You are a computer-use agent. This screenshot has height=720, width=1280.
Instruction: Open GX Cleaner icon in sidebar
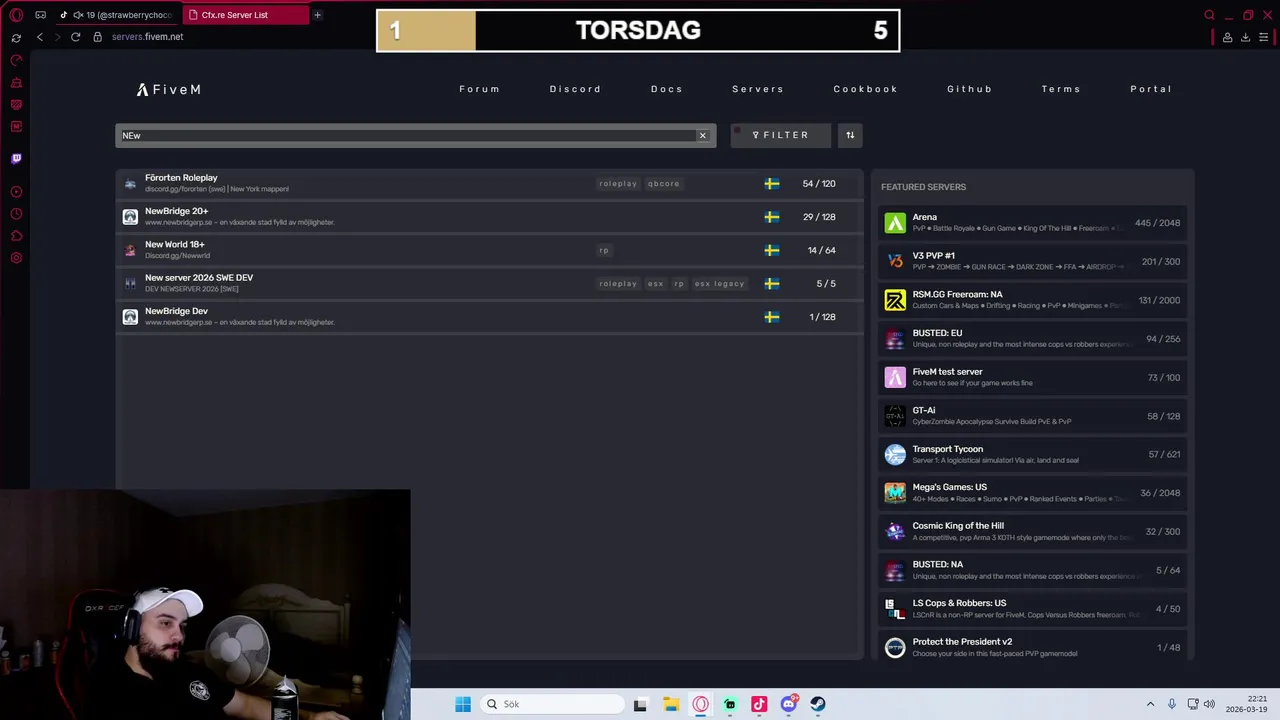point(16,82)
